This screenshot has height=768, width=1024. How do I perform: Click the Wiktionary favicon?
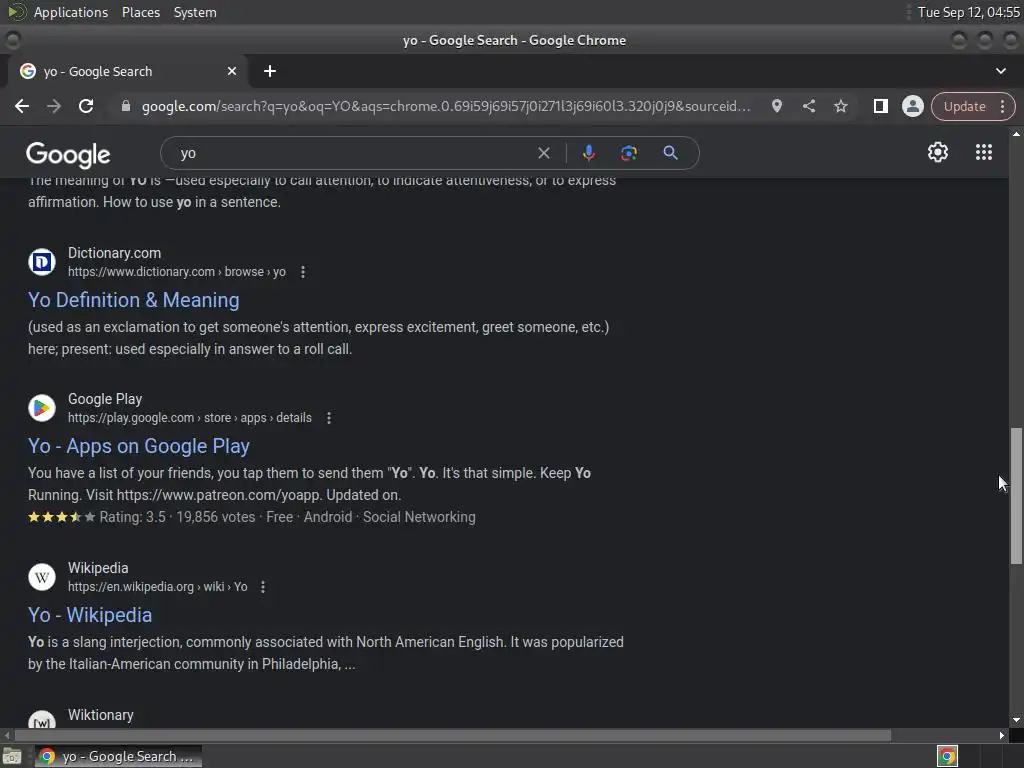(42, 721)
